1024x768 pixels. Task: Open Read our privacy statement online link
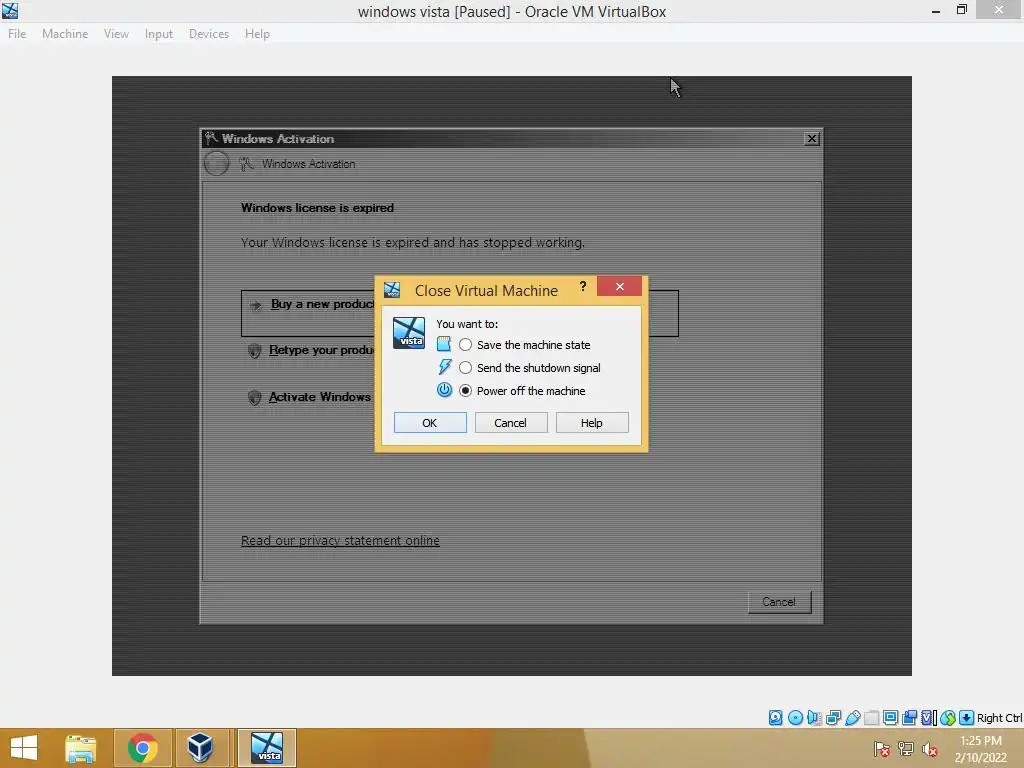pyautogui.click(x=340, y=541)
